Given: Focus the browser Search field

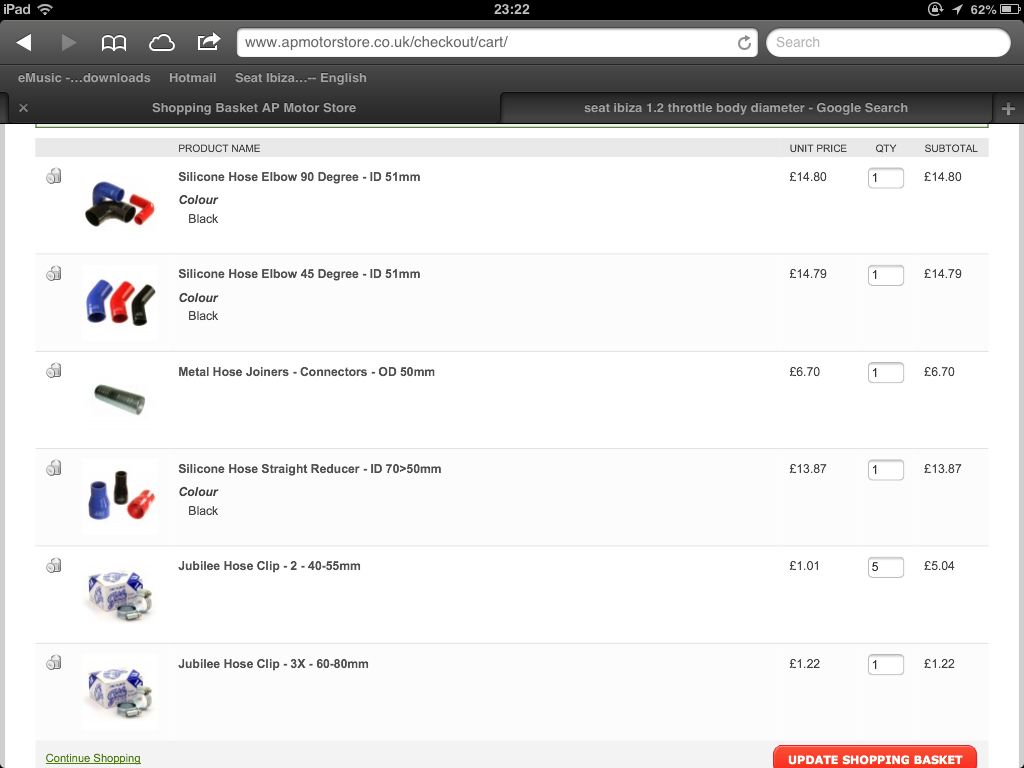Looking at the screenshot, I should pos(888,42).
